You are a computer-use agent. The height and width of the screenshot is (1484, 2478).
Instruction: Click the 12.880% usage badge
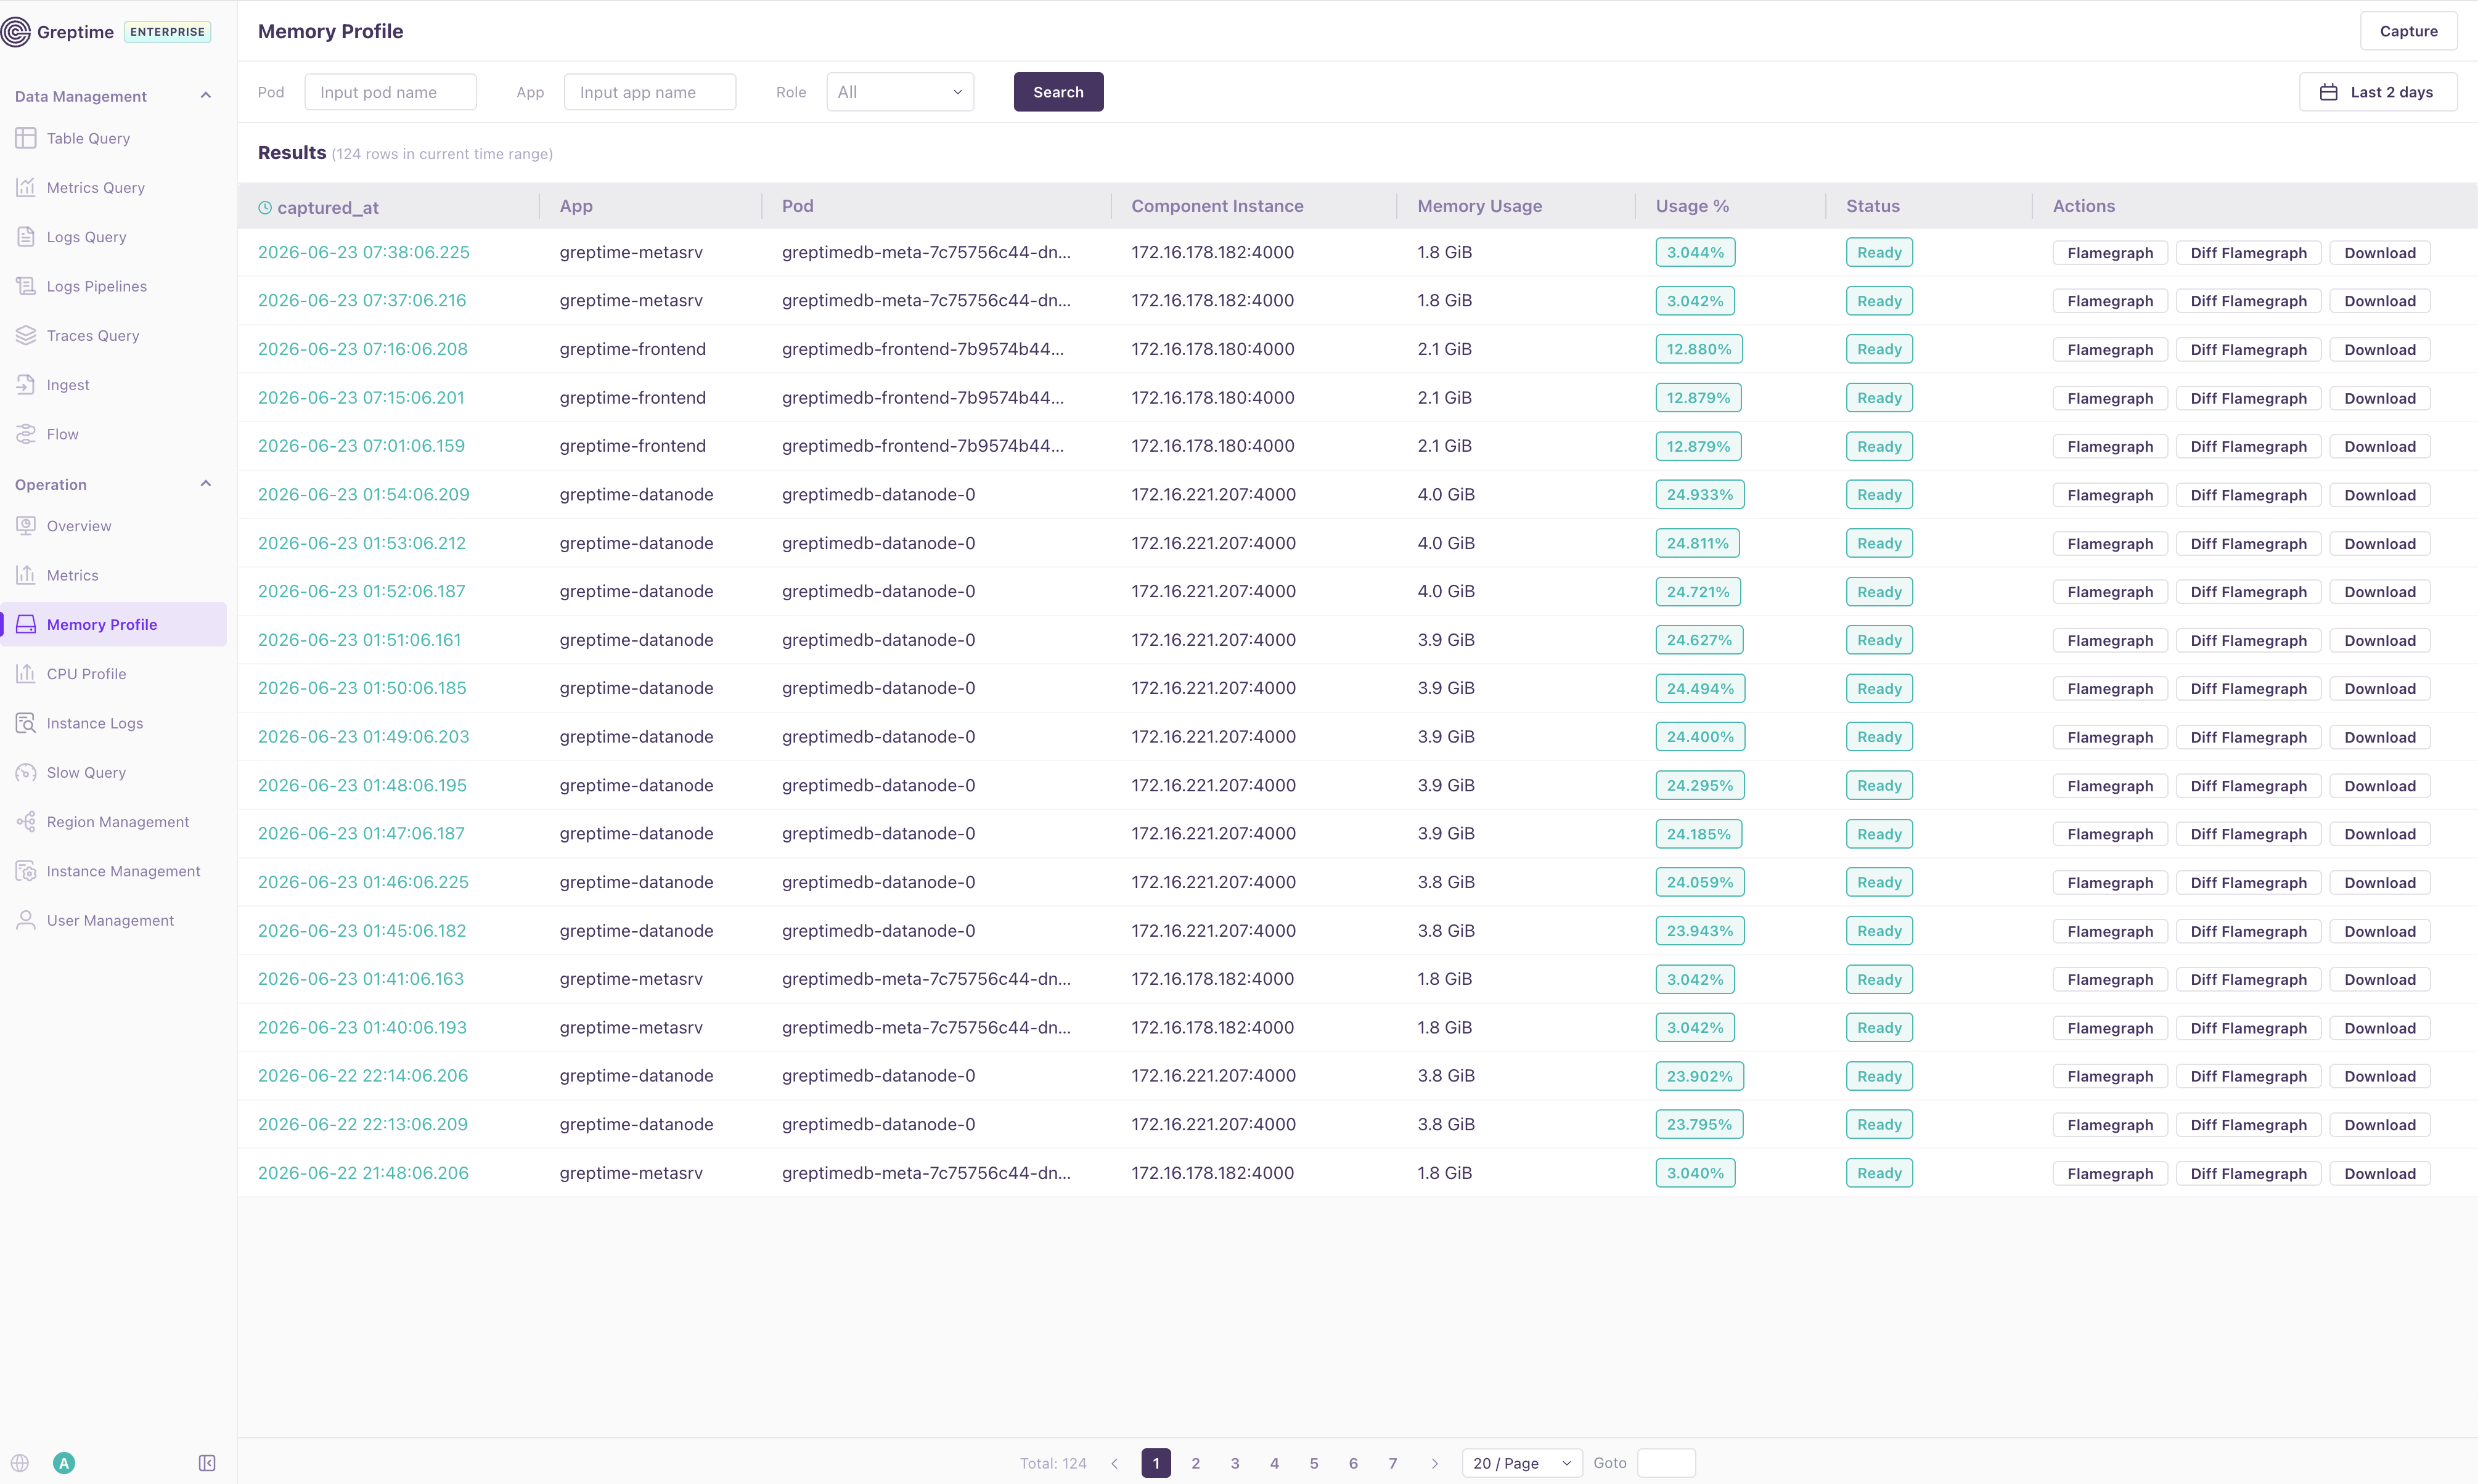coord(1698,349)
